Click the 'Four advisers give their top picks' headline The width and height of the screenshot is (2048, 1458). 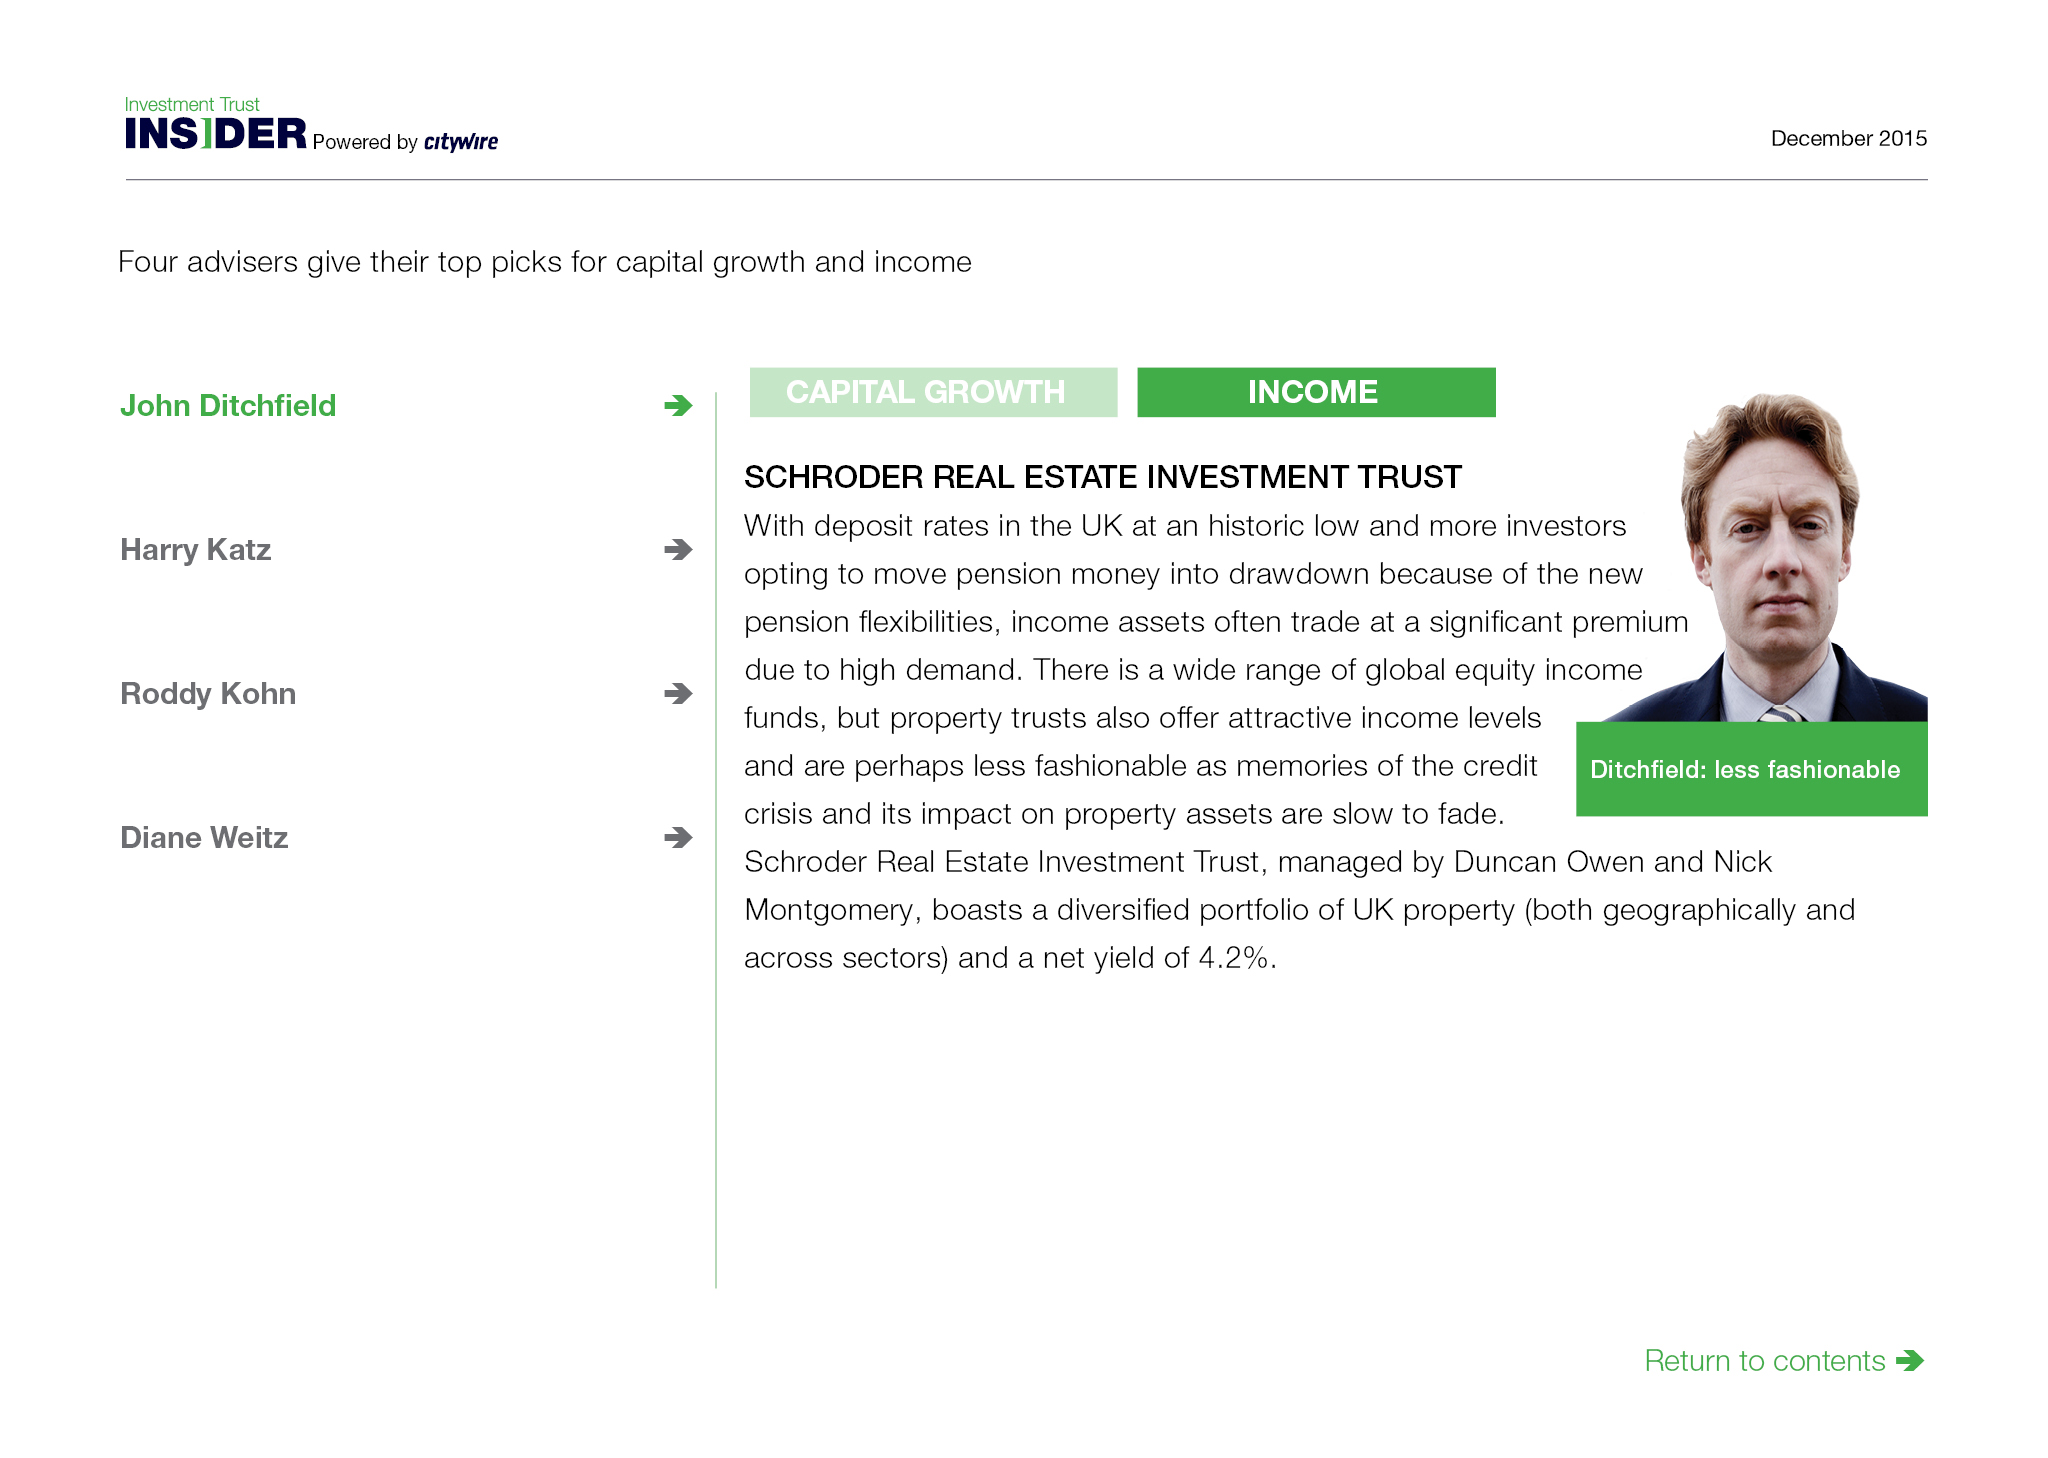(545, 261)
